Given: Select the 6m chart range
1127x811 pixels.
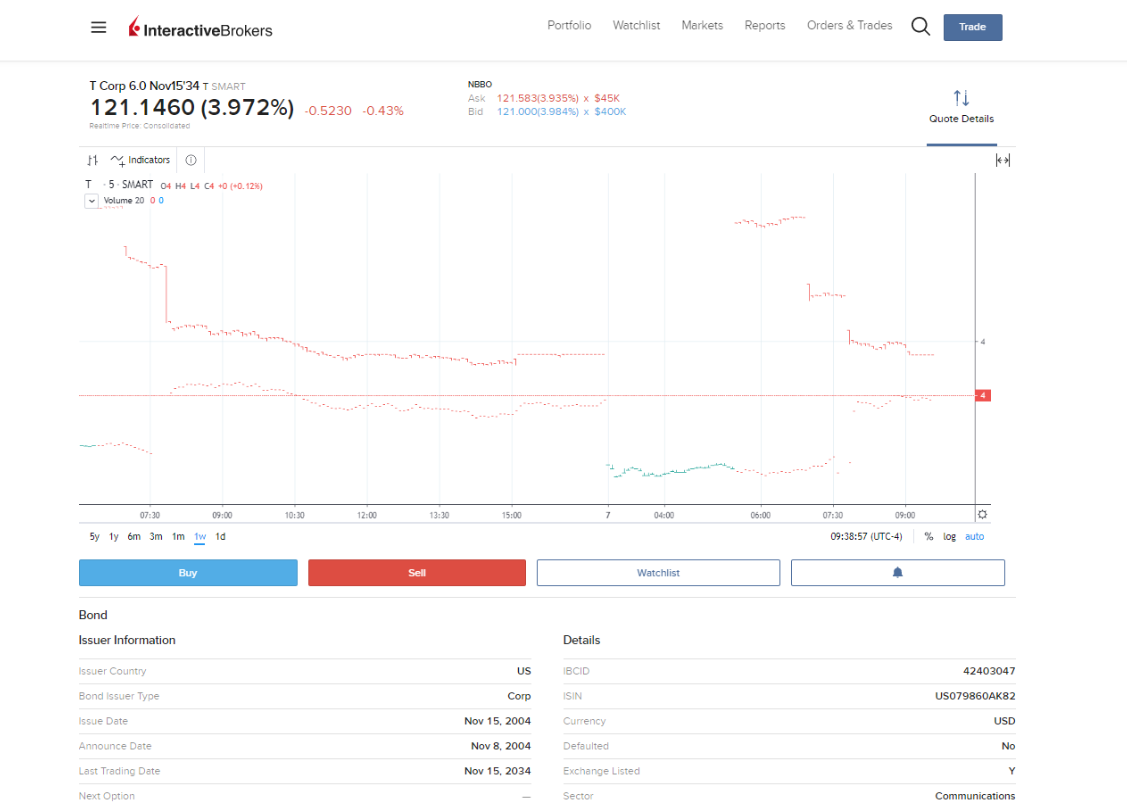Looking at the screenshot, I should pyautogui.click(x=134, y=537).
